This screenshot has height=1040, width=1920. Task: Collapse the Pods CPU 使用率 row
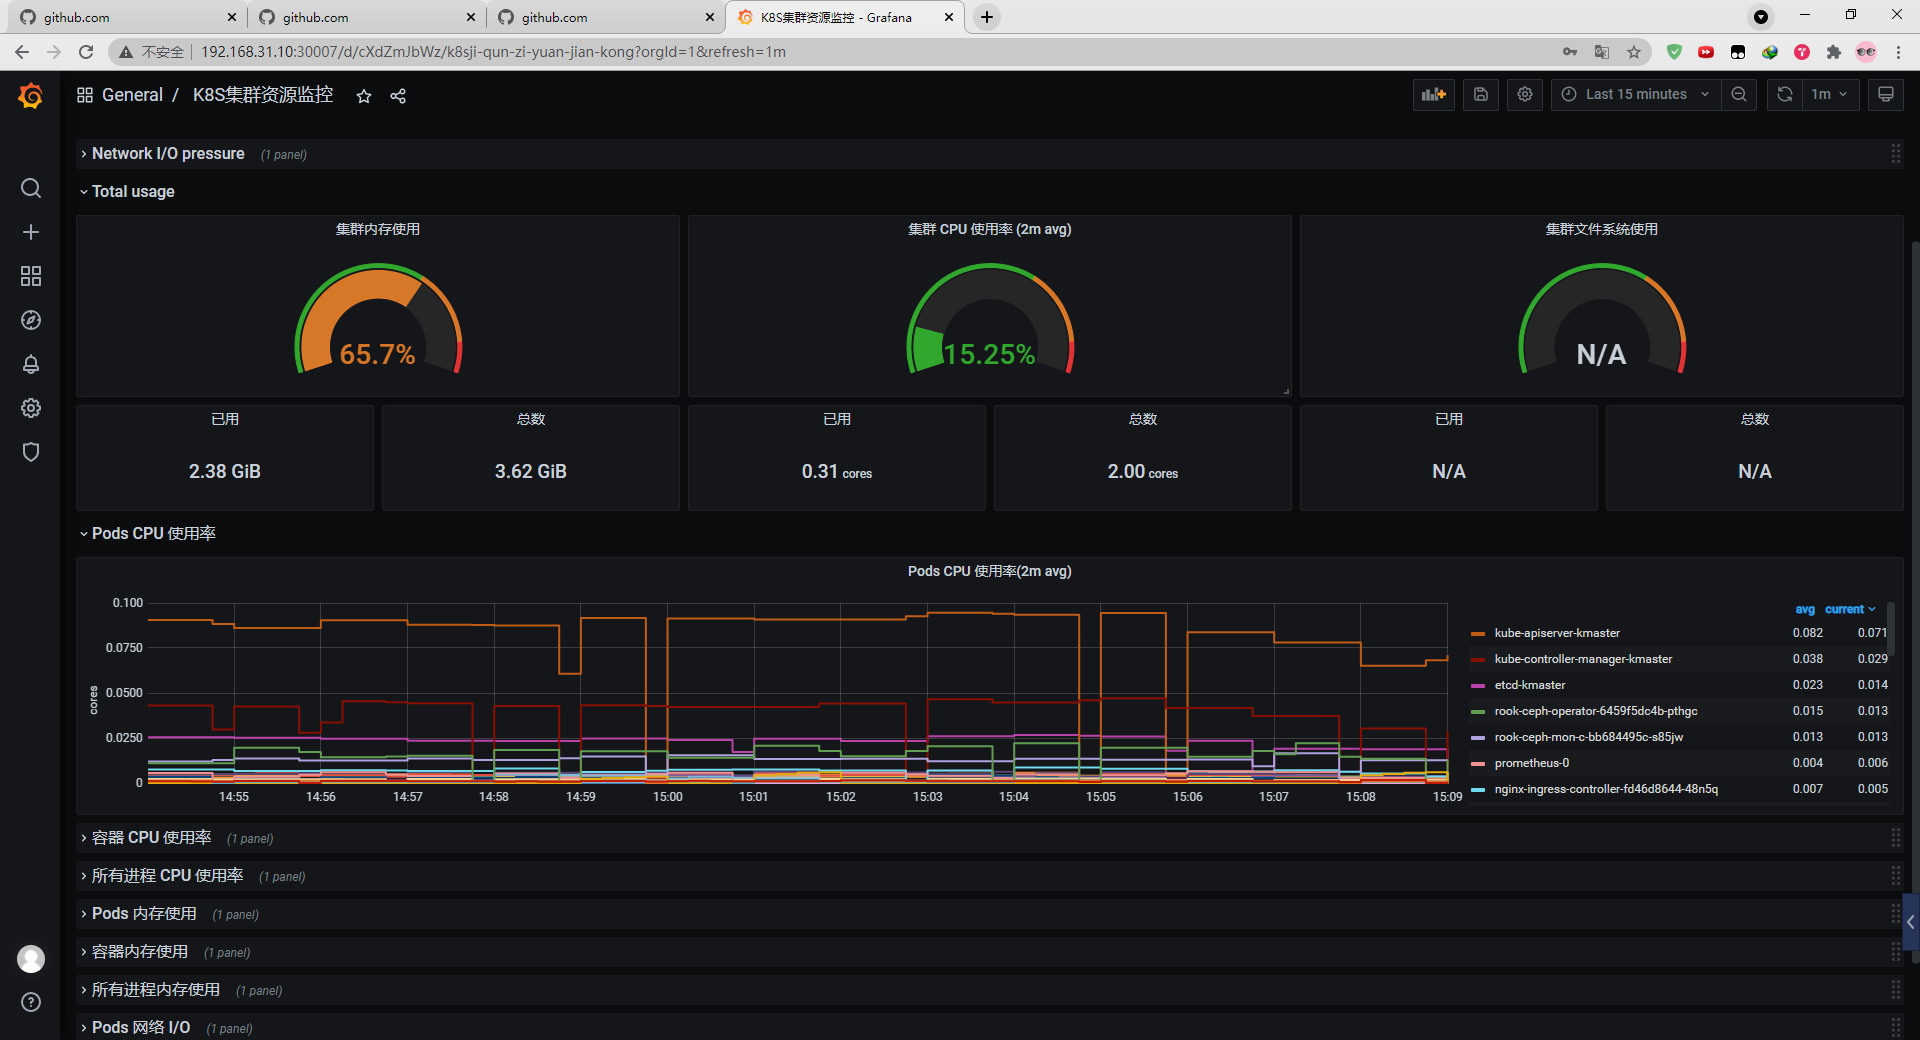153,533
